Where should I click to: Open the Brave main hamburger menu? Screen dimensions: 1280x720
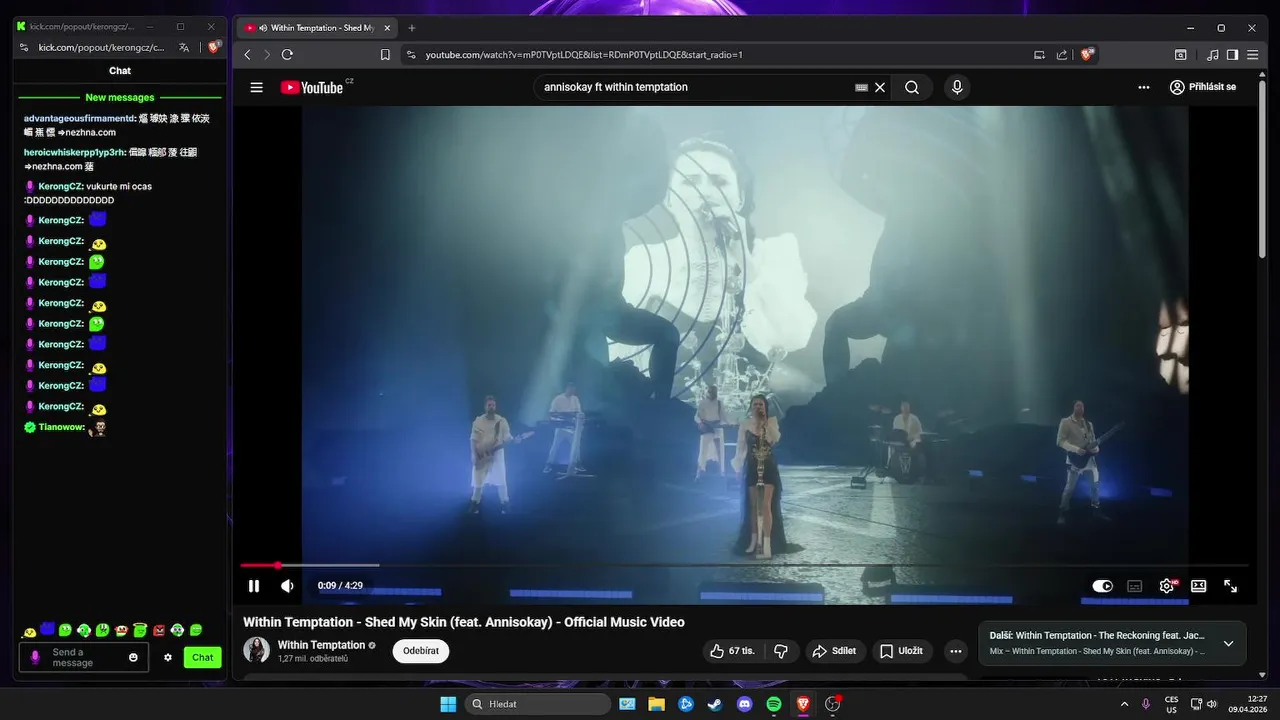click(1252, 55)
